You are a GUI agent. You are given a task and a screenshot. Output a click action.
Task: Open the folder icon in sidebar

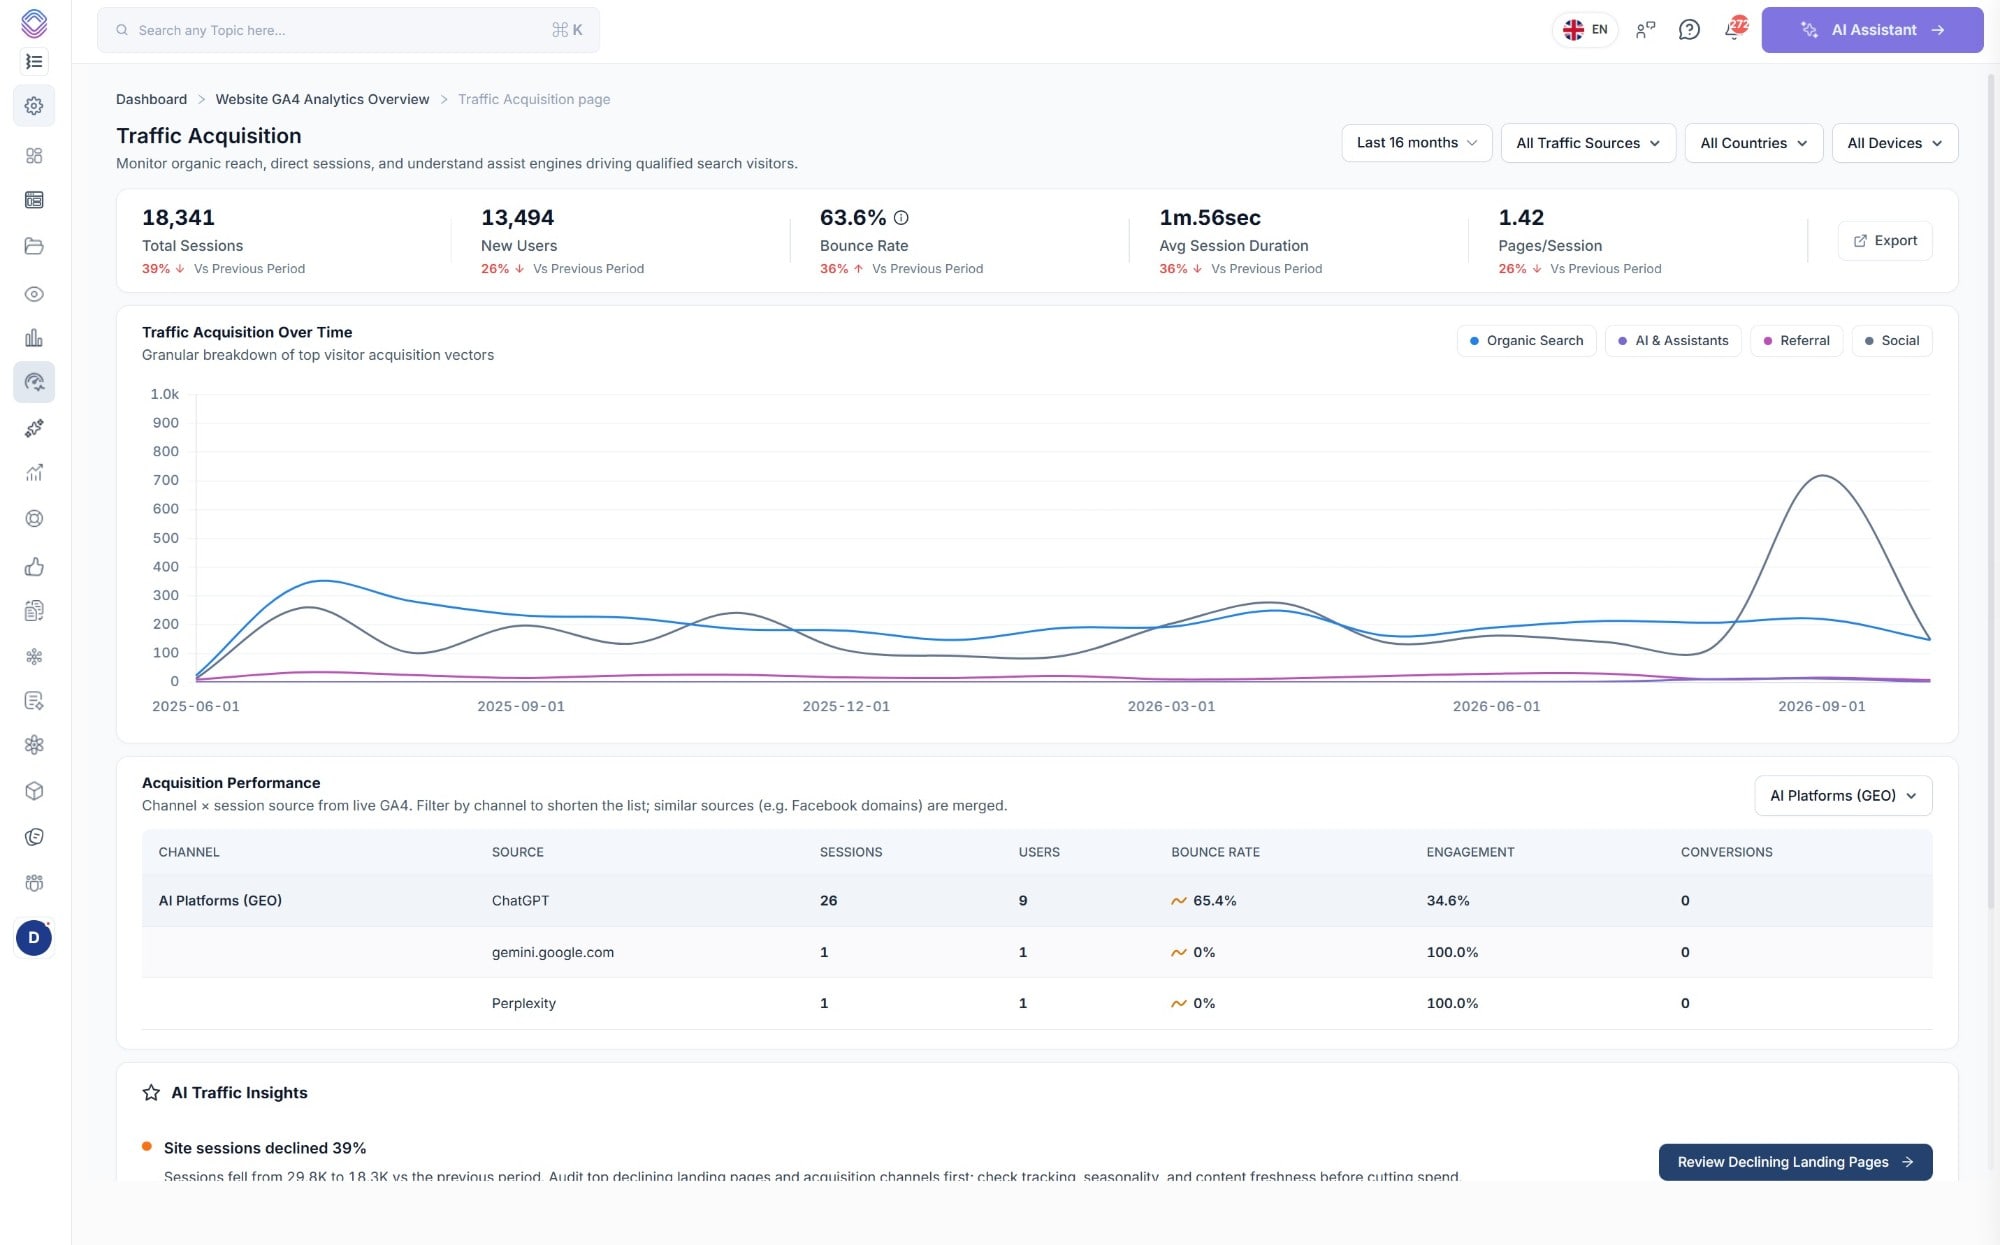coord(34,246)
